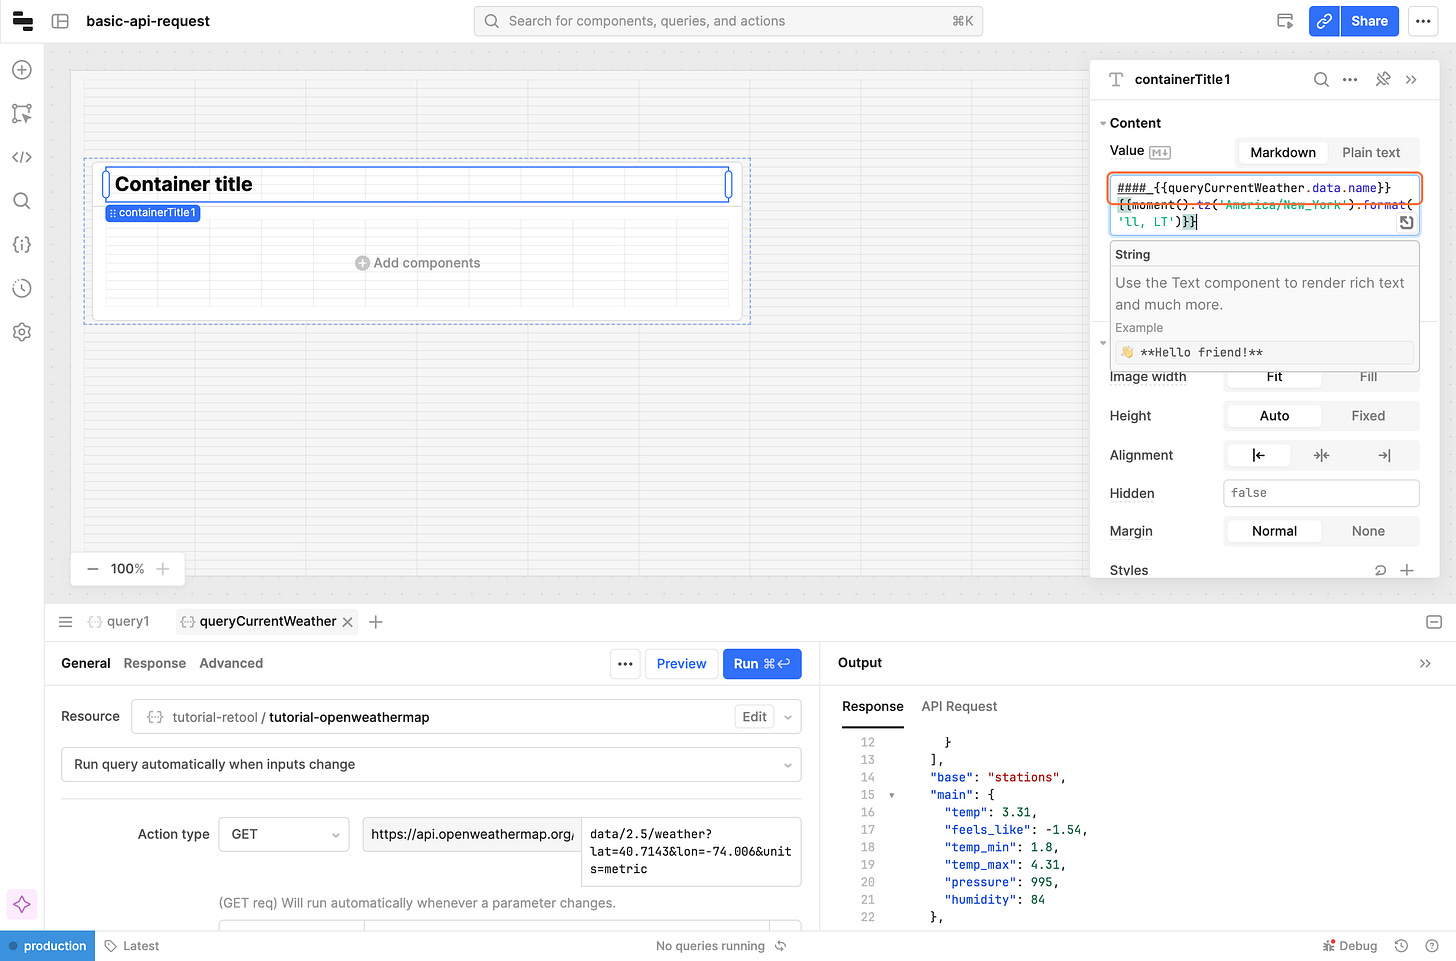The image size is (1456, 961).
Task: Open the settings gear icon
Action: click(22, 332)
